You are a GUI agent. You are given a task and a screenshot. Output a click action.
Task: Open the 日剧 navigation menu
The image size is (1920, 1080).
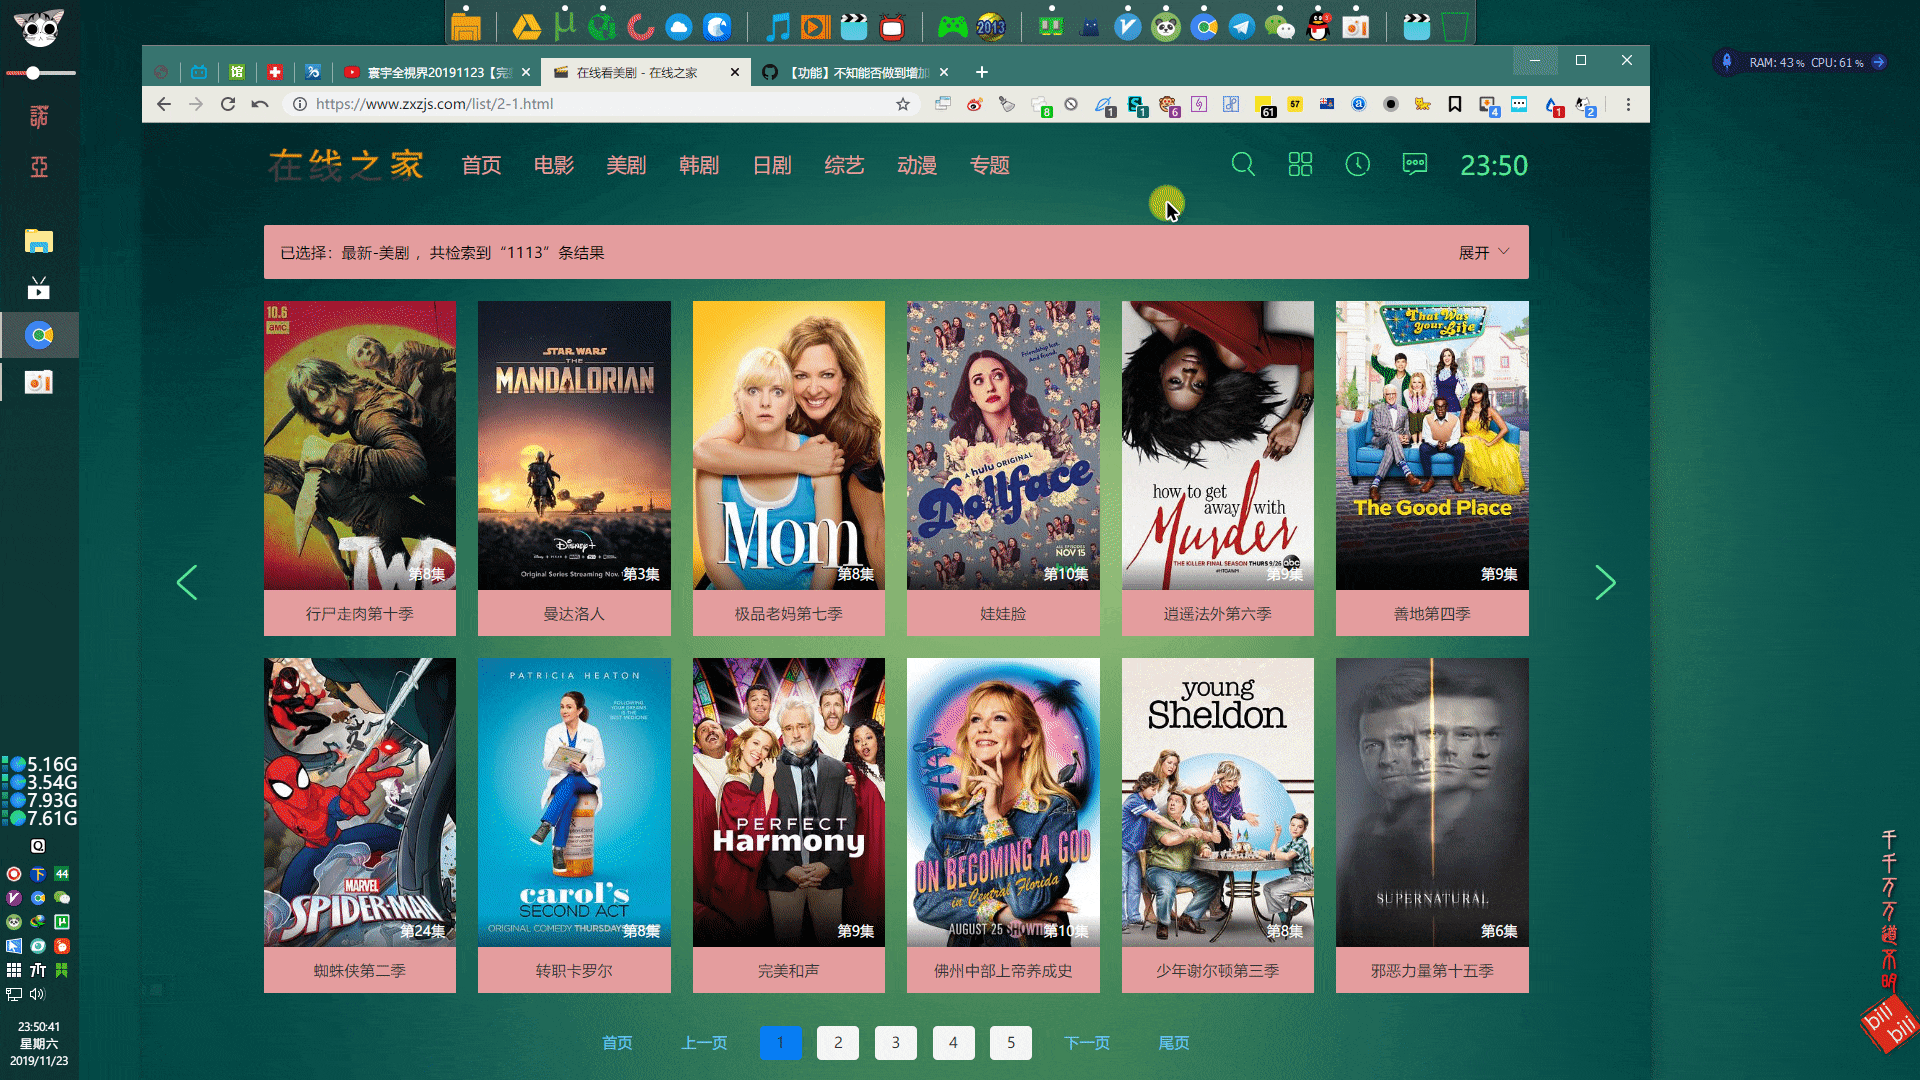pos(772,165)
